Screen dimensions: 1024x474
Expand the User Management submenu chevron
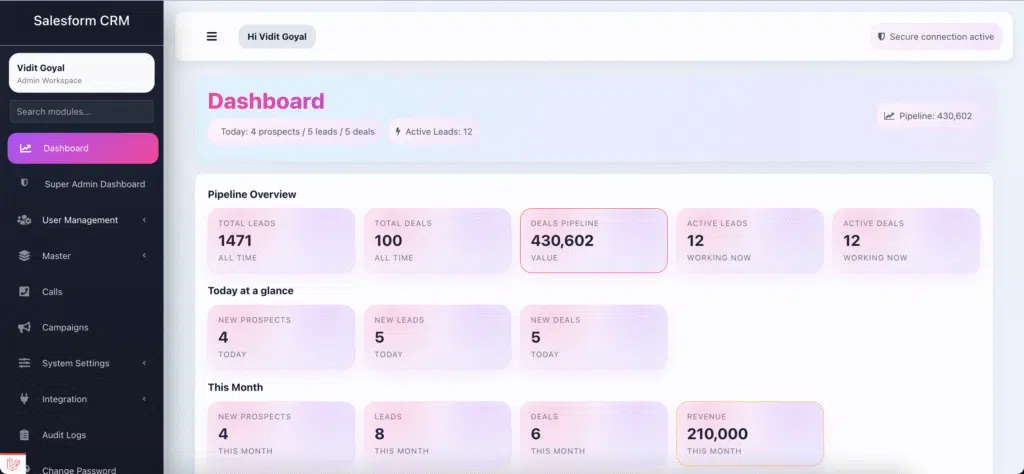[144, 220]
